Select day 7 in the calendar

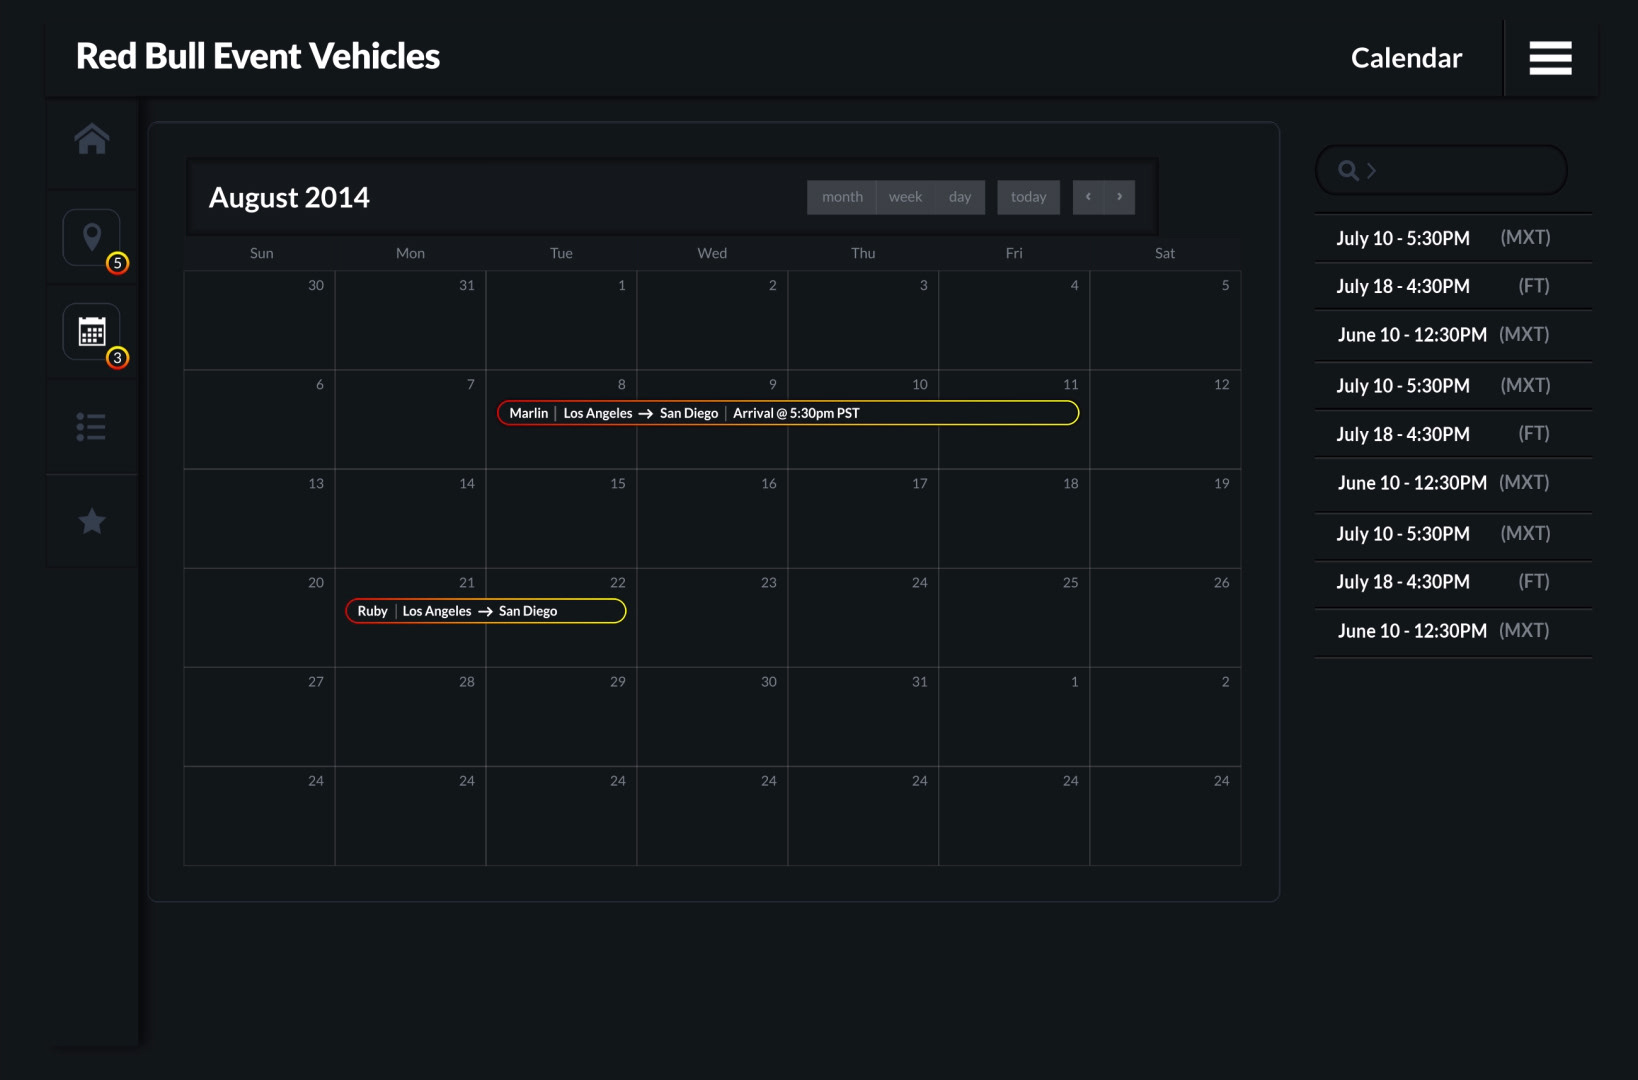click(410, 420)
